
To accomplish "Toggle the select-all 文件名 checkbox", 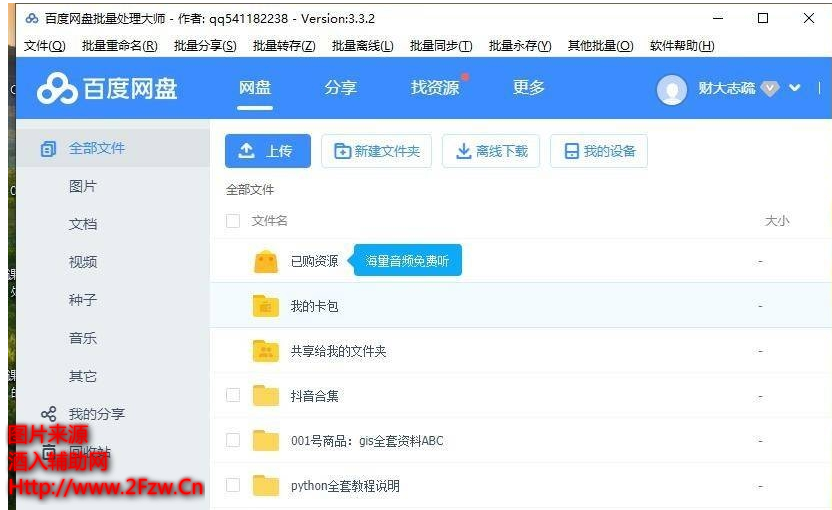I will [233, 221].
